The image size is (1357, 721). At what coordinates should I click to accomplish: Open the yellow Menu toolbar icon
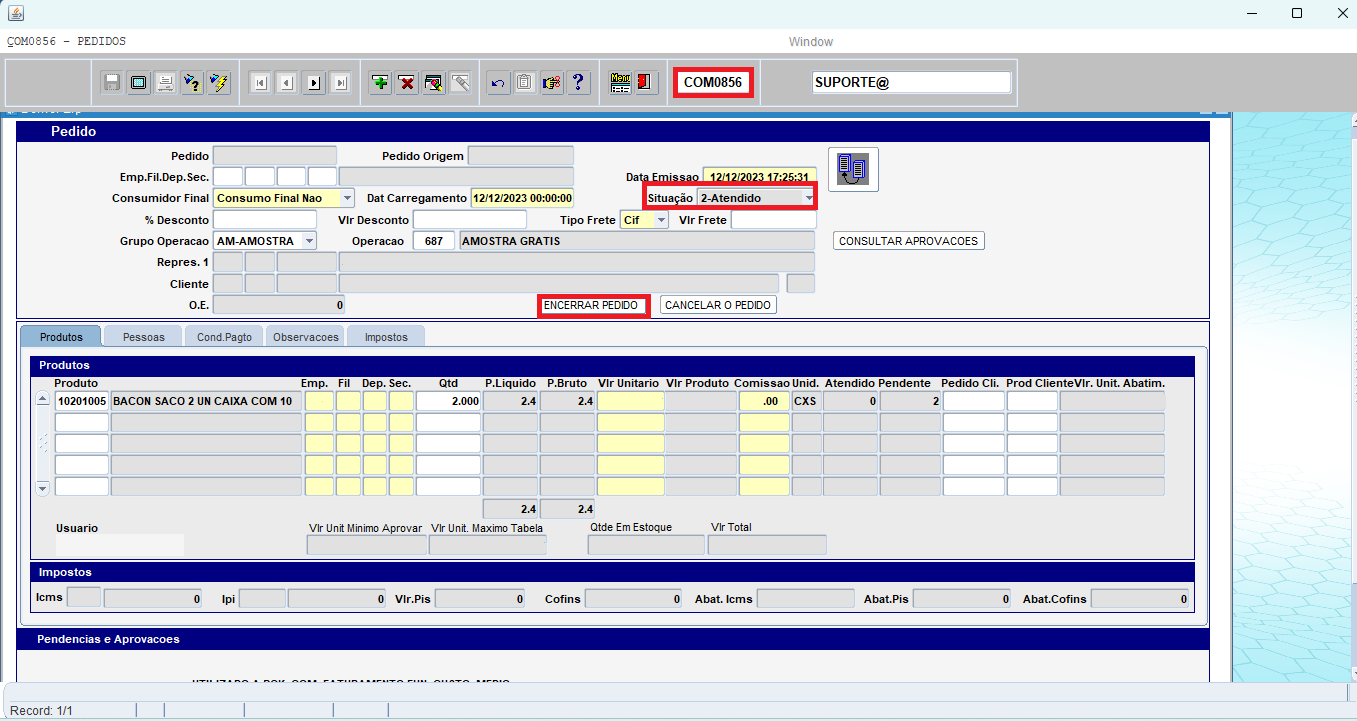point(620,83)
